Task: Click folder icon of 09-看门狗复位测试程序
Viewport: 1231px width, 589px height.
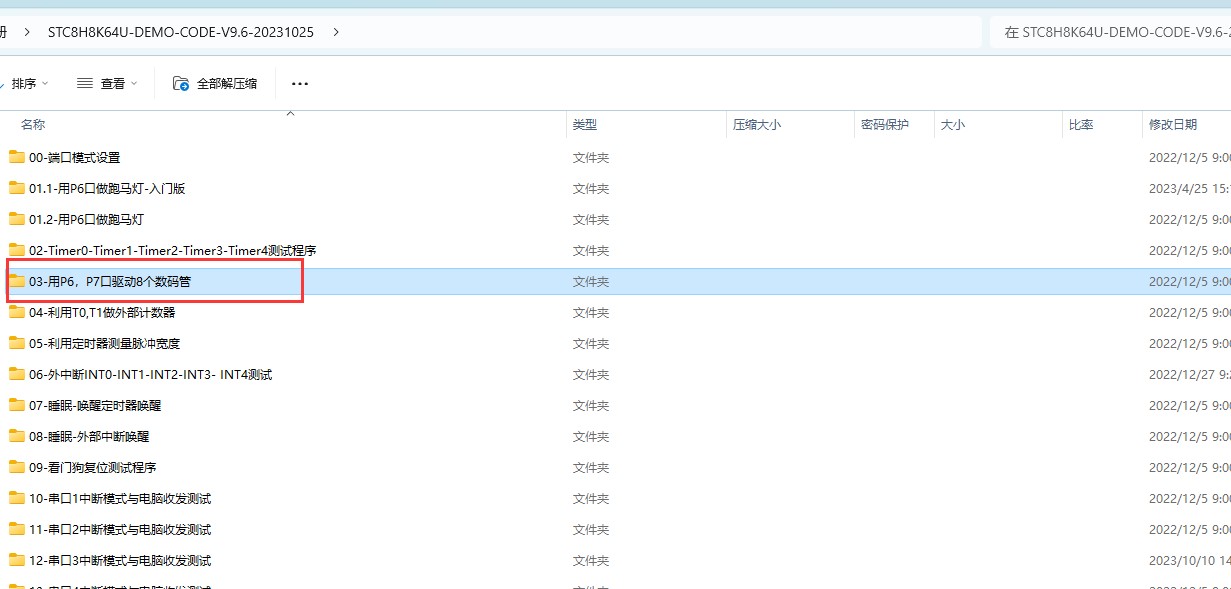Action: coord(17,467)
